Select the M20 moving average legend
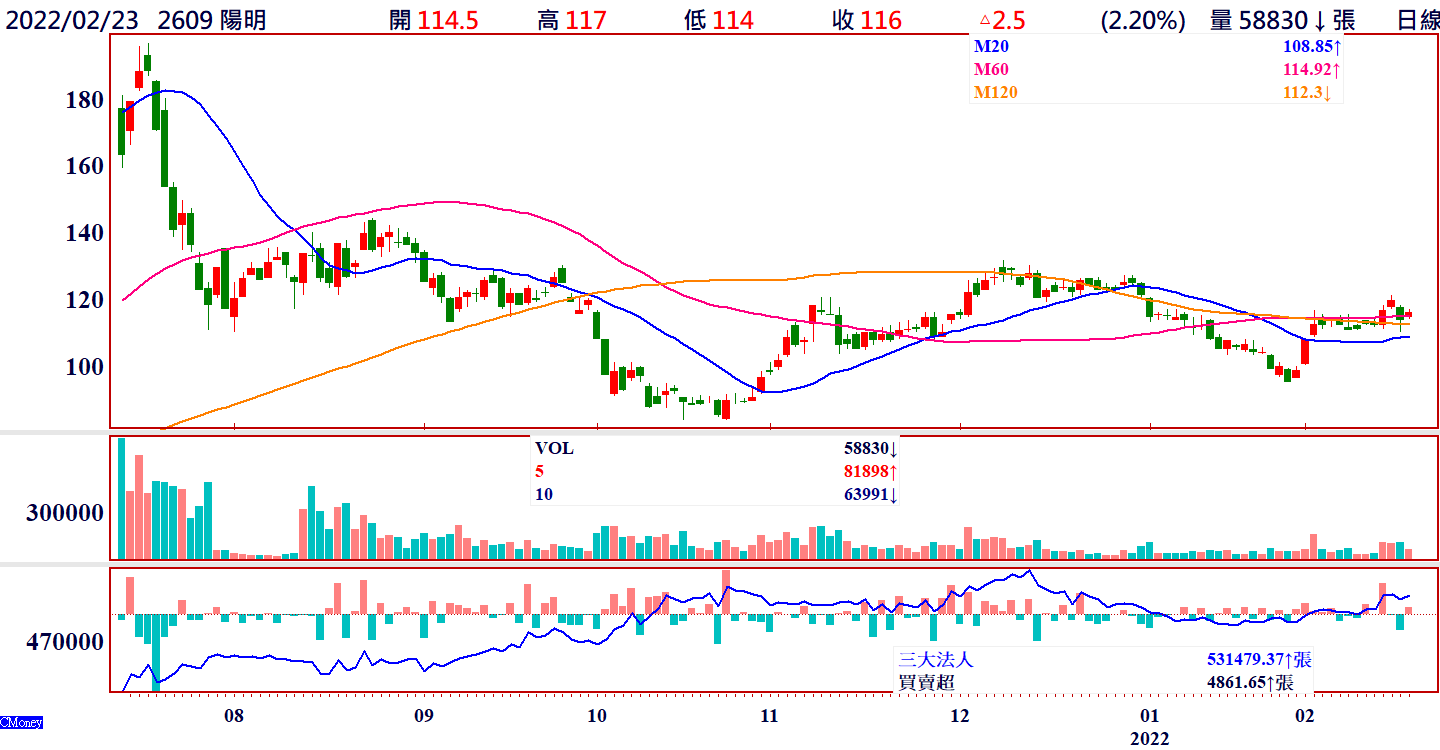Image resolution: width=1440 pixels, height=750 pixels. (992, 46)
